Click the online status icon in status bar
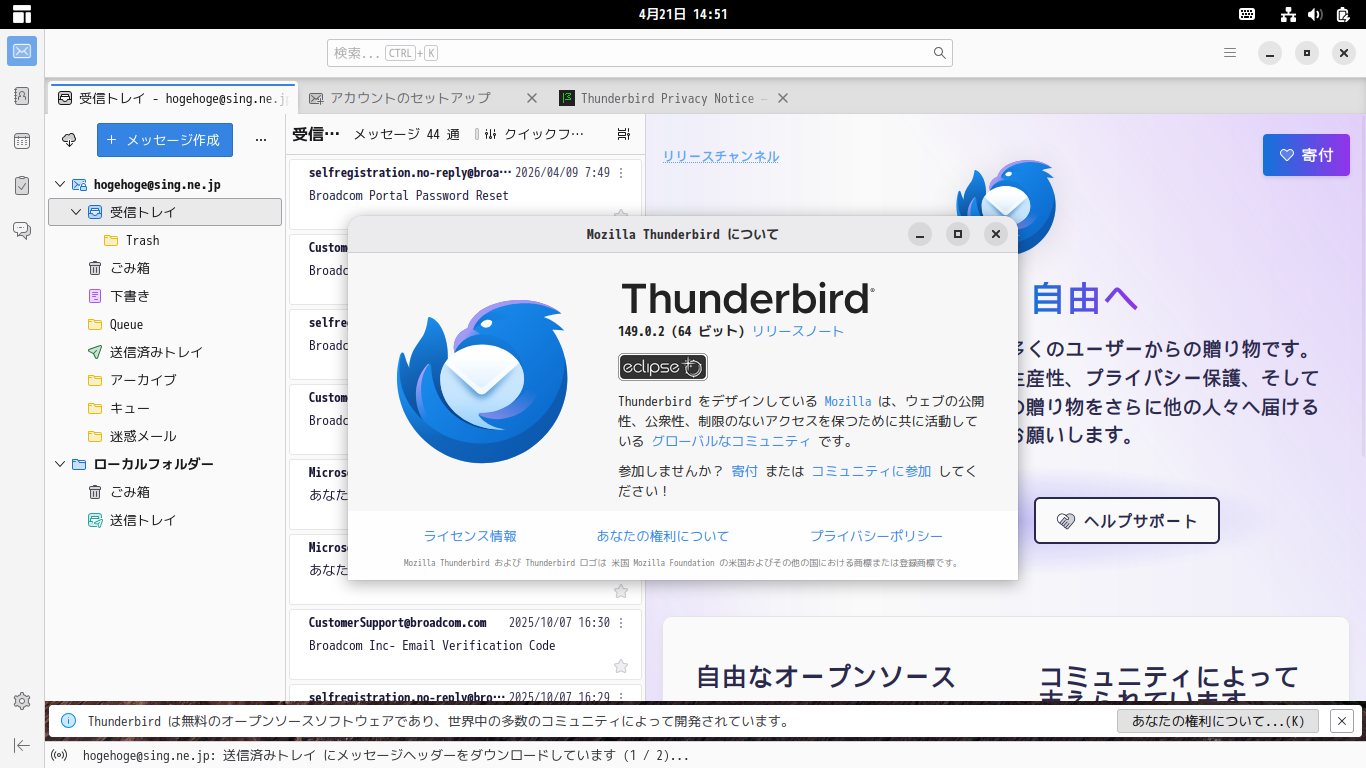Image resolution: width=1366 pixels, height=768 pixels. click(59, 756)
